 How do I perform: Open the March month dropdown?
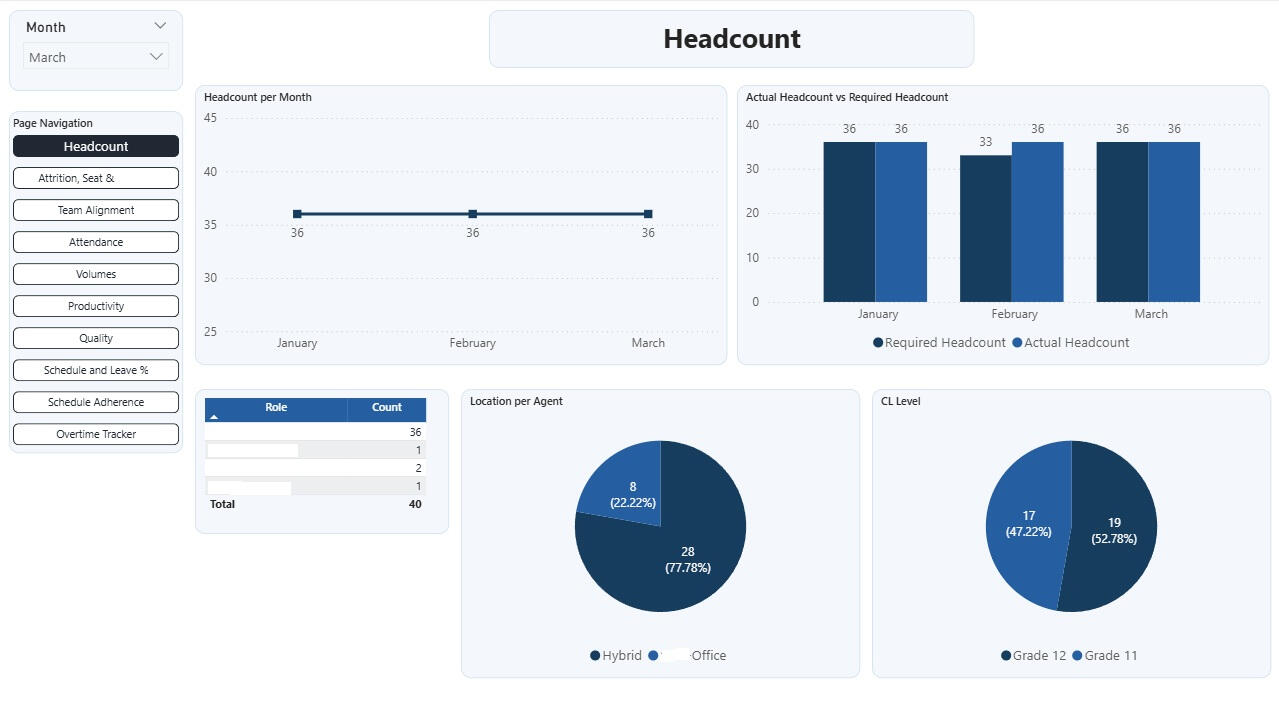click(x=96, y=57)
